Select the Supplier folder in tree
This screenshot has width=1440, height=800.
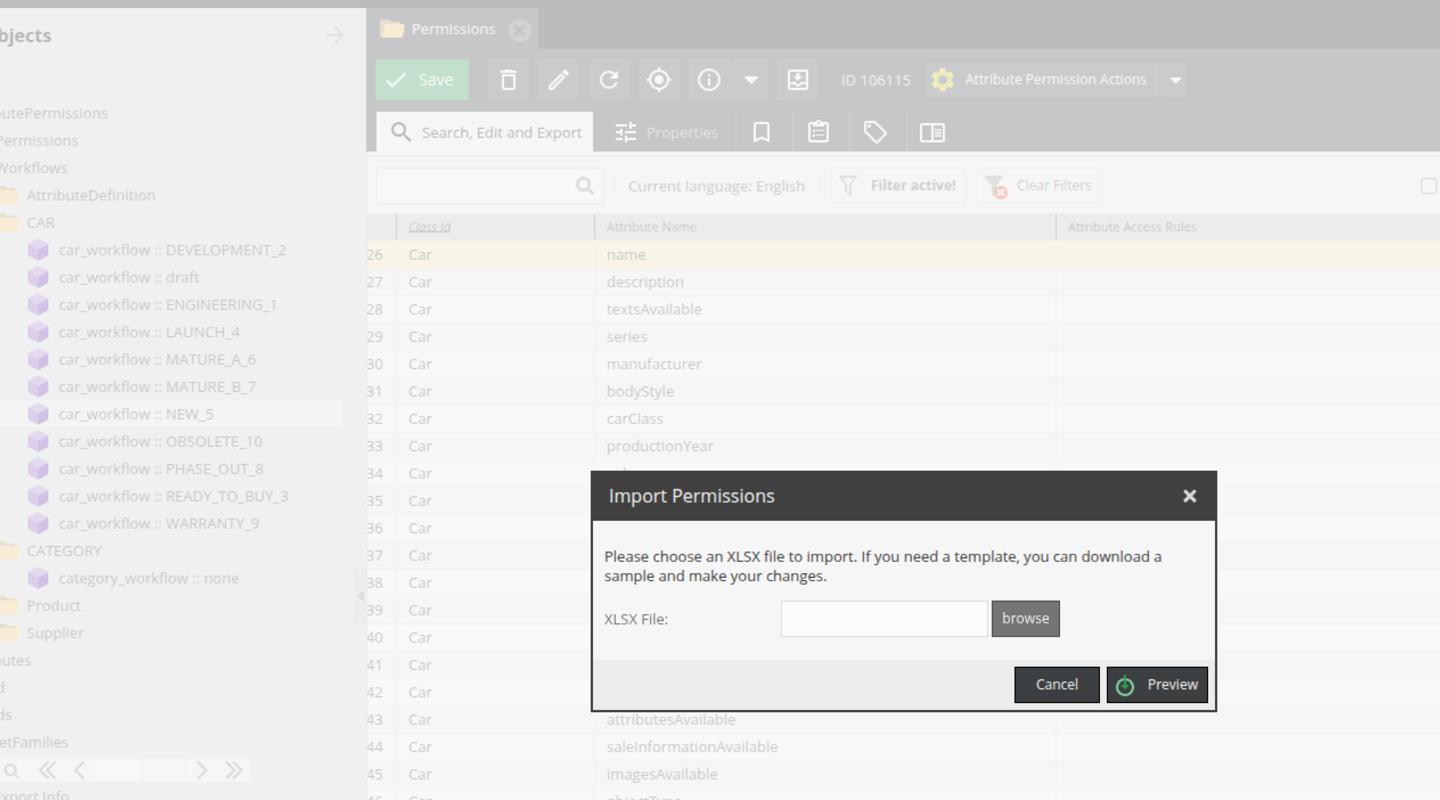55,633
